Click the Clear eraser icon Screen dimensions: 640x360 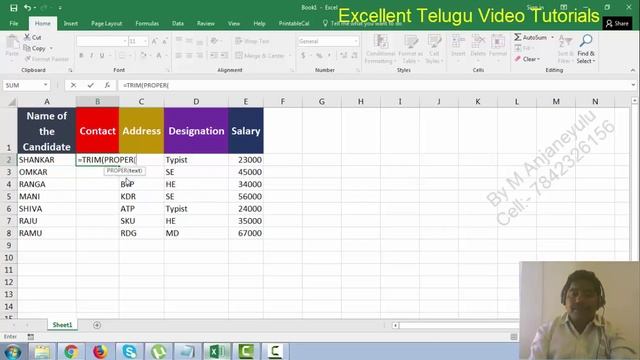pos(518,59)
